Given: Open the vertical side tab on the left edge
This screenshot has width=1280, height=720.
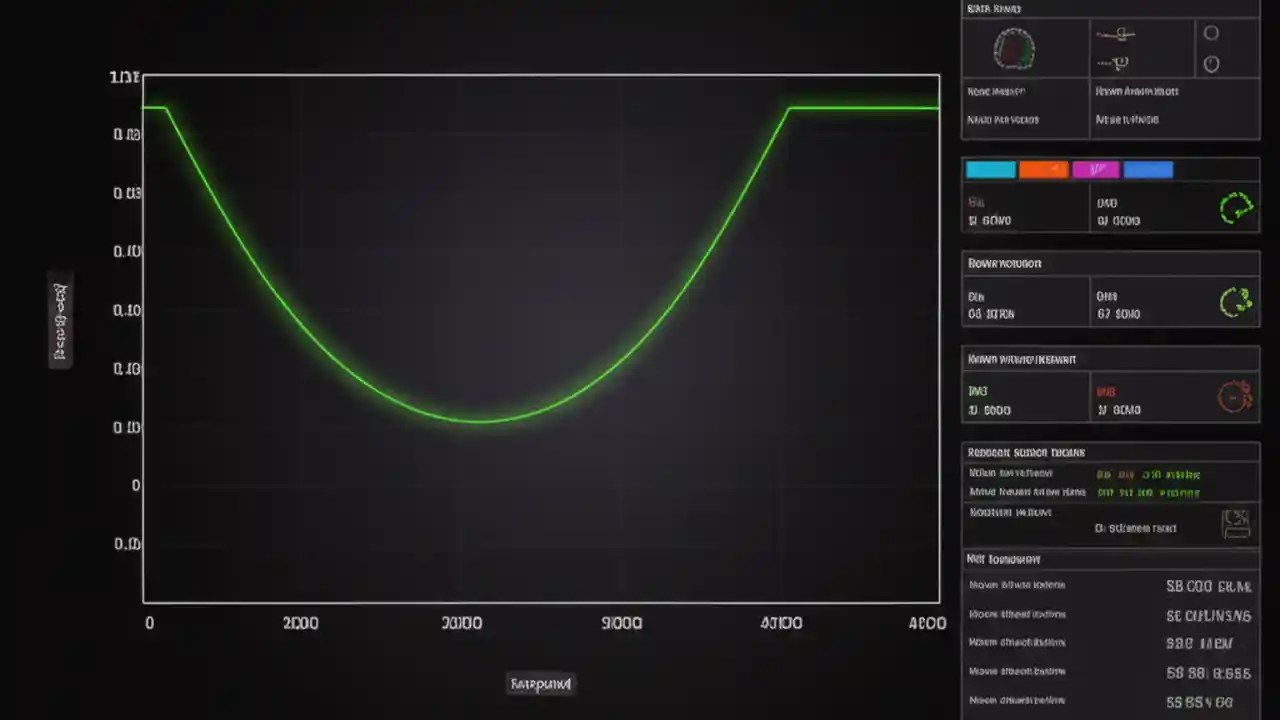Looking at the screenshot, I should click(60, 320).
